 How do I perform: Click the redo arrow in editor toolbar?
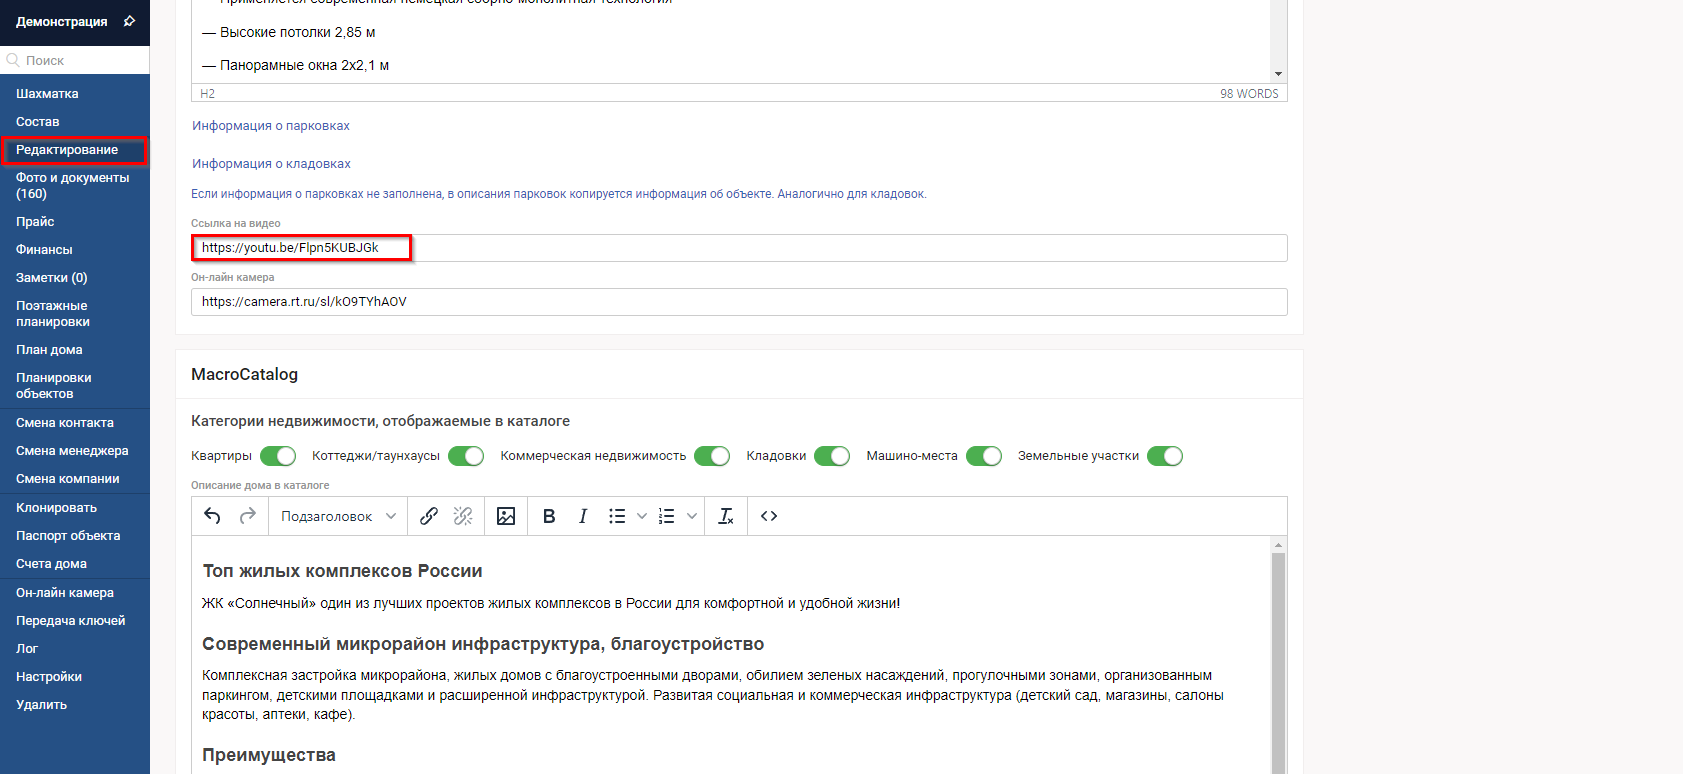[248, 516]
